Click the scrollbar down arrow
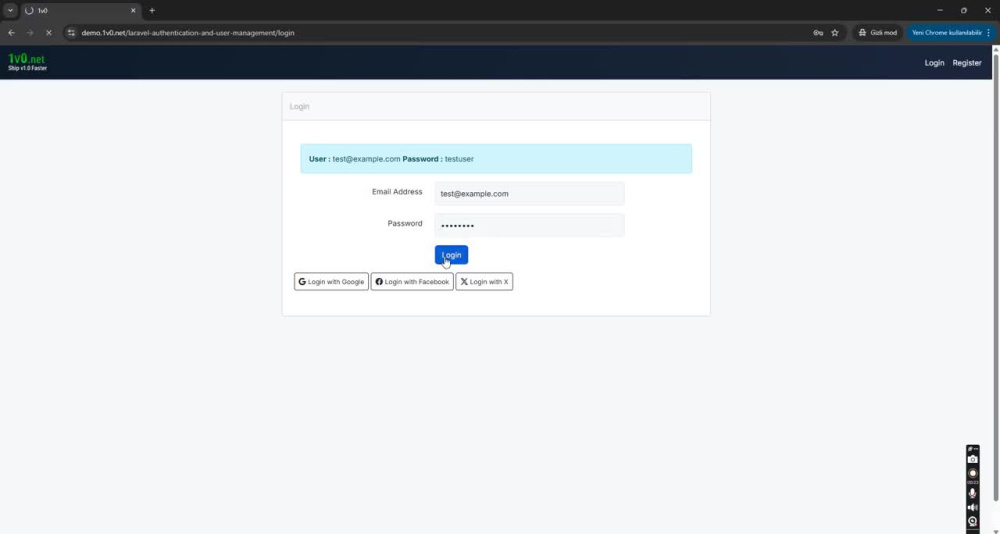The width and height of the screenshot is (1000, 534). 996,530
